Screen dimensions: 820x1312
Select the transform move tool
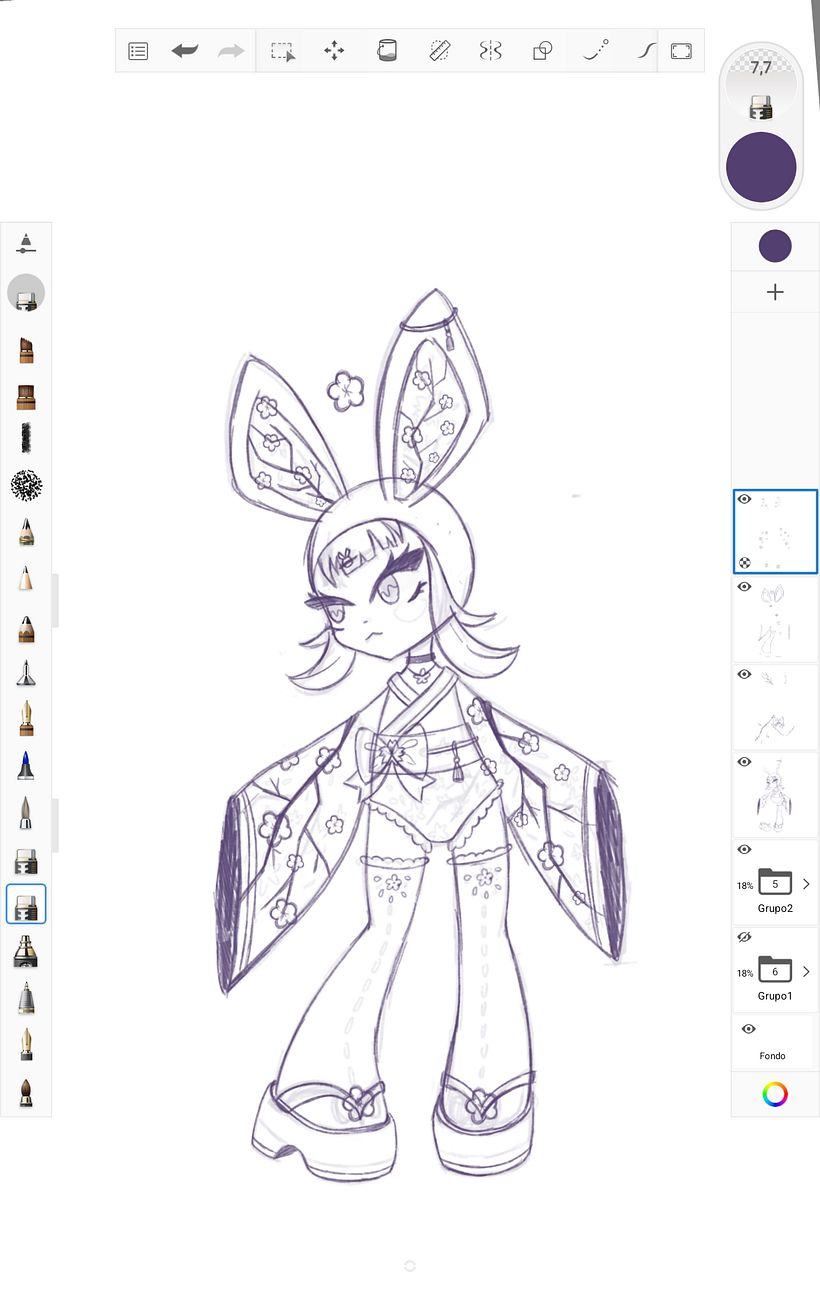pos(334,51)
